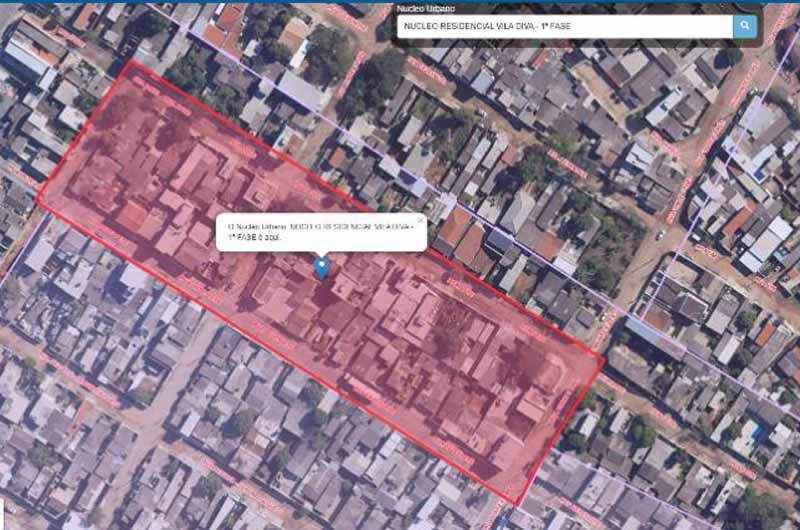The image size is (800, 530).
Task: Click the 'Nucleo Urbano' label
Action: pos(426,9)
